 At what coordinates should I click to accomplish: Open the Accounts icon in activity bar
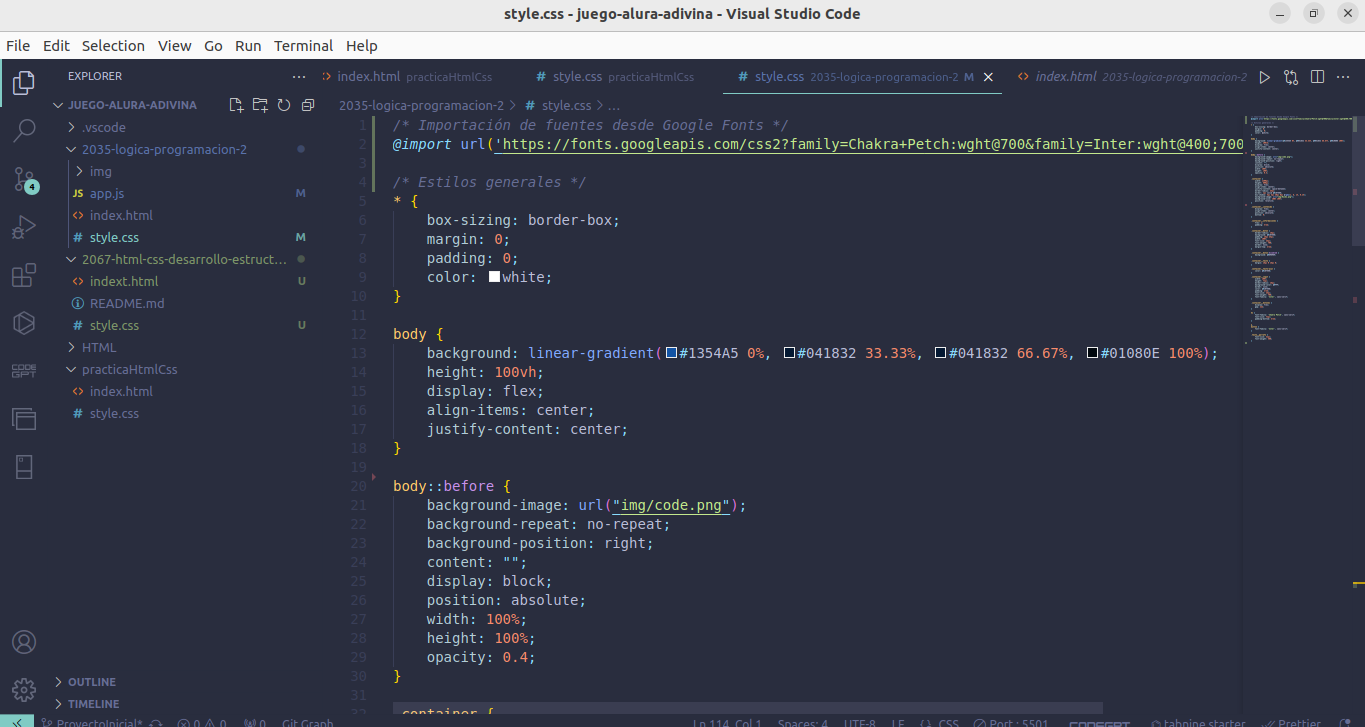pyautogui.click(x=24, y=642)
